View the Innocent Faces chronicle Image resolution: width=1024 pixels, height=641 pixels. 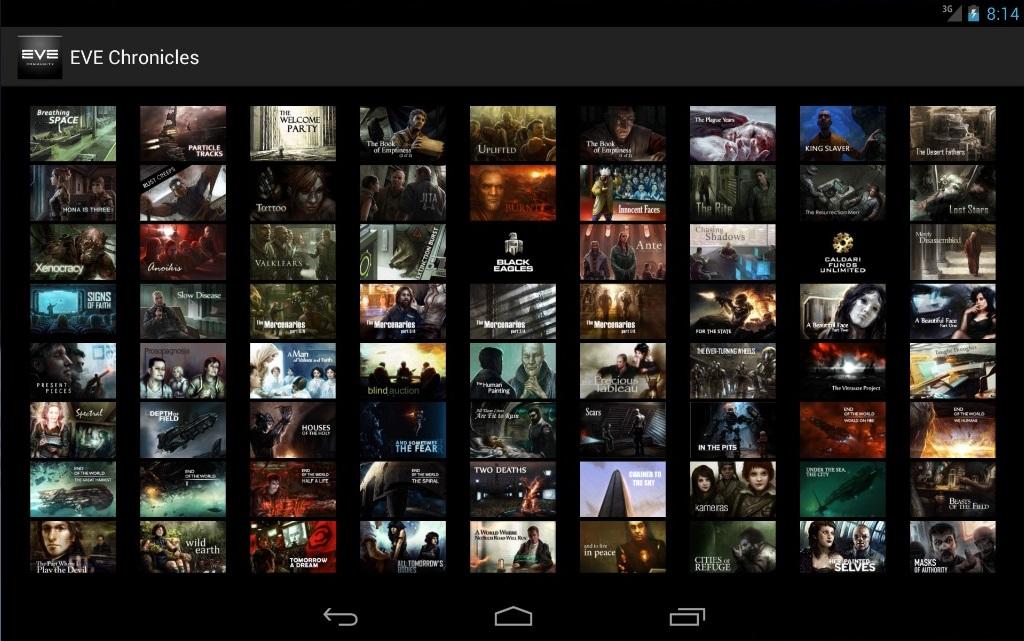tap(623, 193)
